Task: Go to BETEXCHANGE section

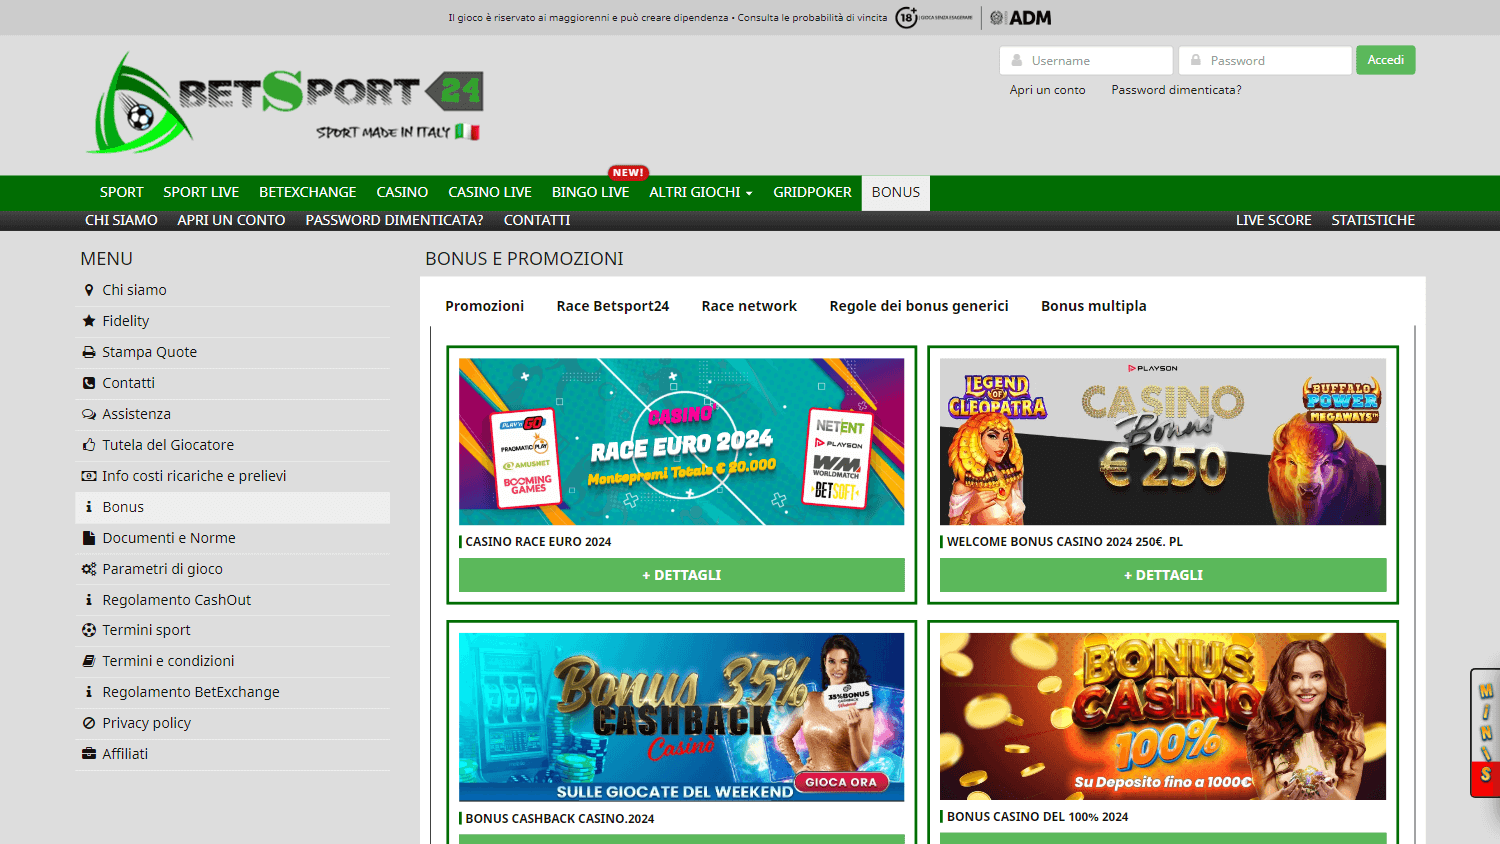Action: (x=307, y=192)
